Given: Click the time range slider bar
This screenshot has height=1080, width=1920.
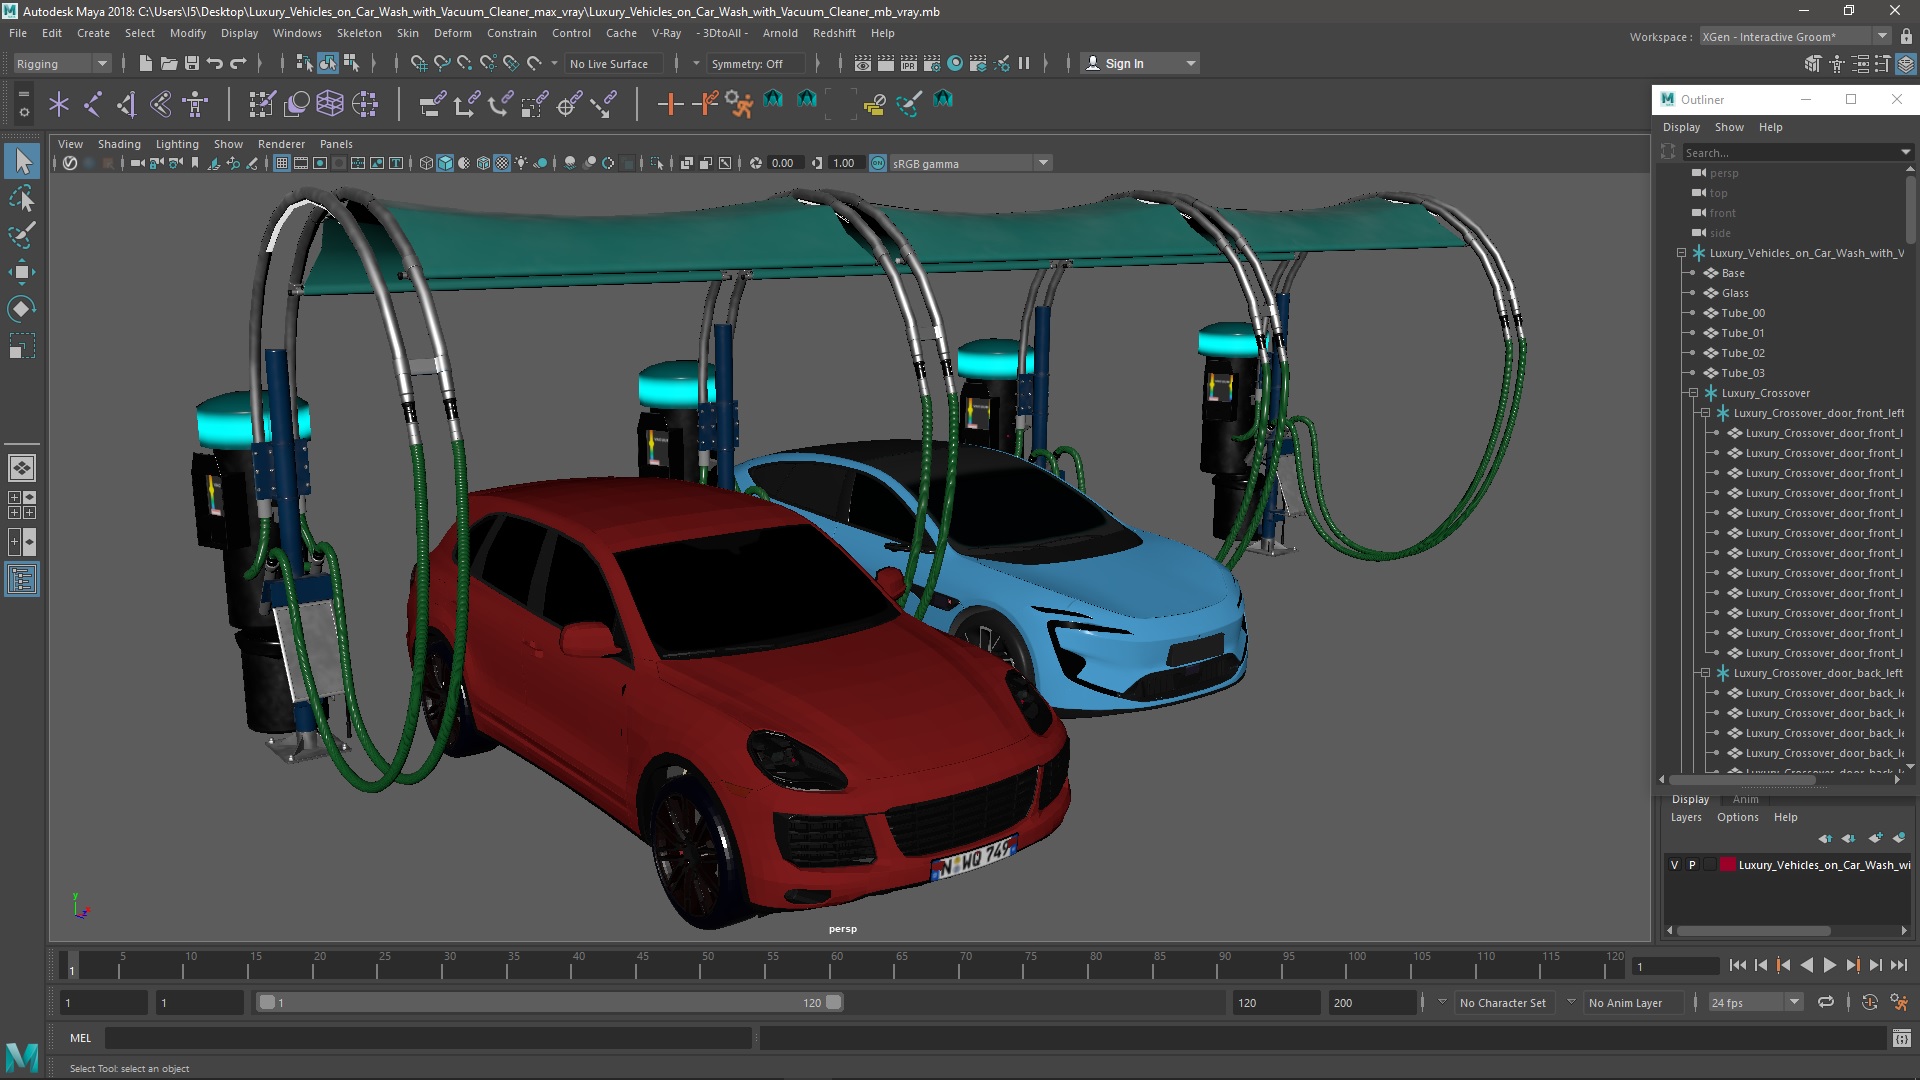Looking at the screenshot, I should click(x=550, y=1002).
